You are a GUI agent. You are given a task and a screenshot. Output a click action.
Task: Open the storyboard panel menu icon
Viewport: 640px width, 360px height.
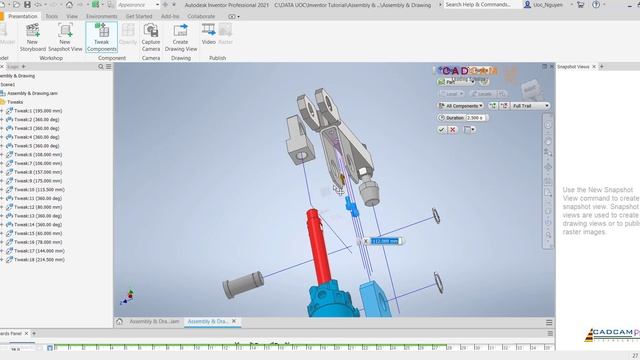pos(550,333)
